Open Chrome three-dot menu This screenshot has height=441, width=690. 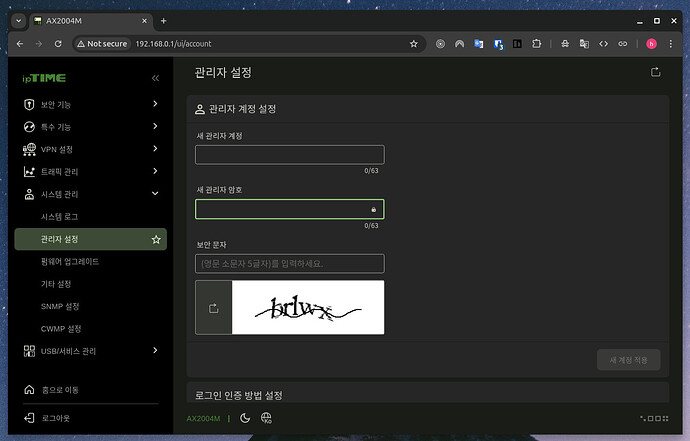pyautogui.click(x=671, y=44)
